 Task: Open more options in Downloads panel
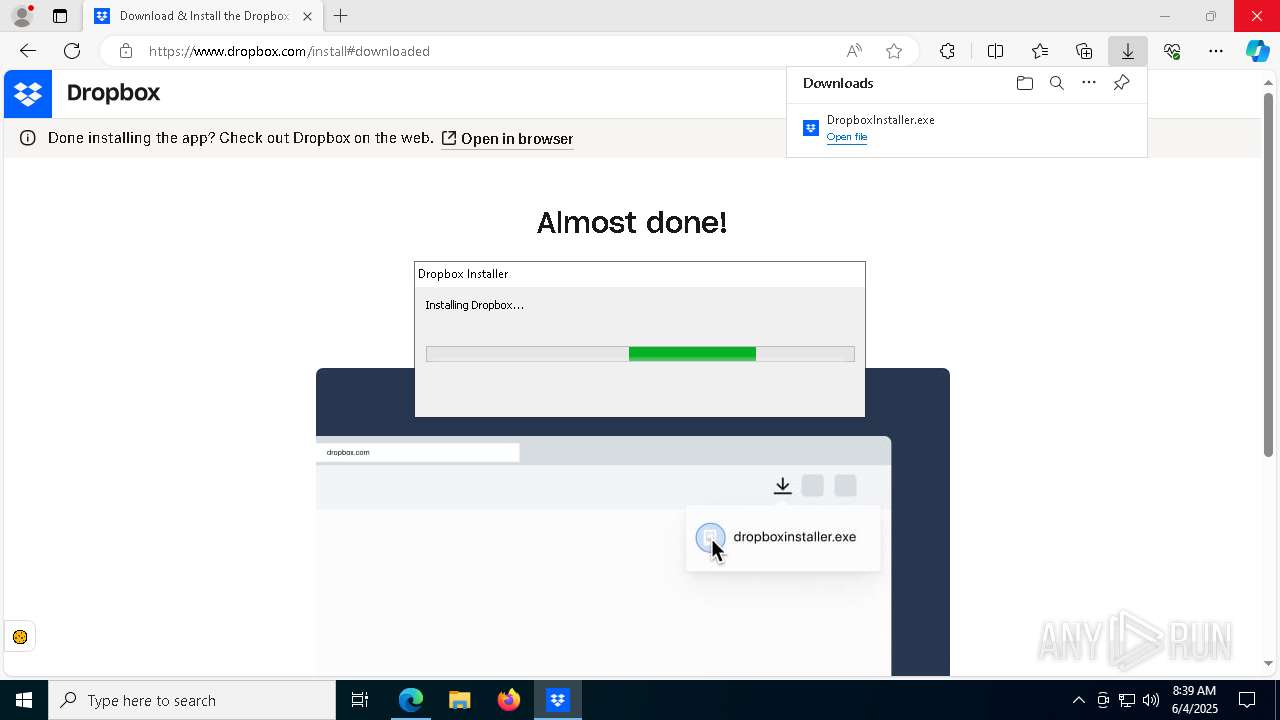pyautogui.click(x=1089, y=83)
